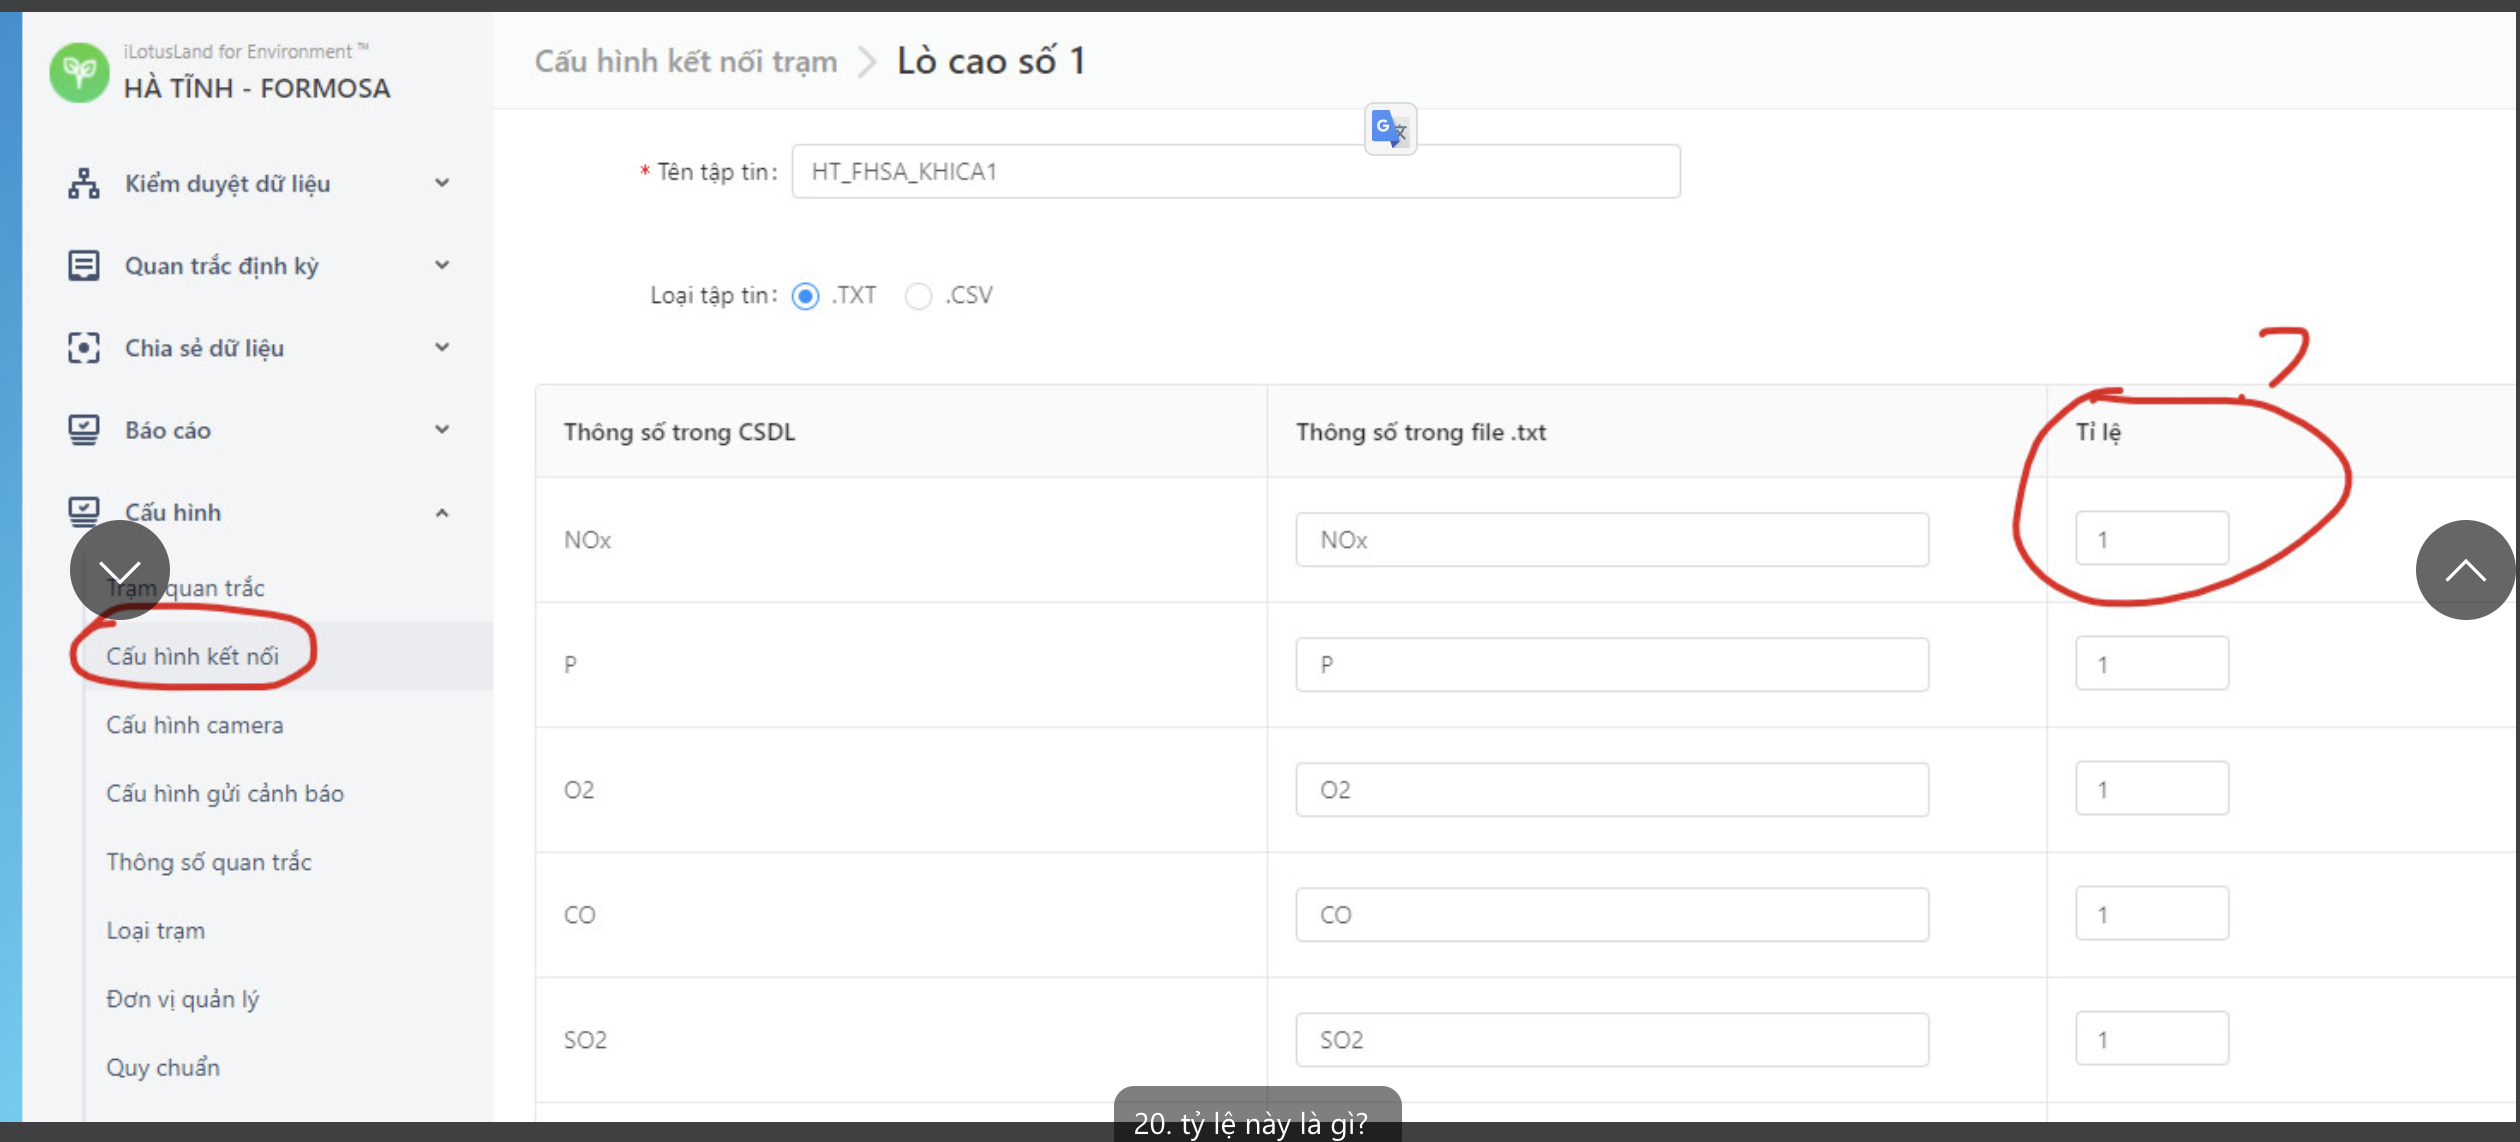Open Cấu hình camera submenu item
The image size is (2520, 1142).
(195, 725)
